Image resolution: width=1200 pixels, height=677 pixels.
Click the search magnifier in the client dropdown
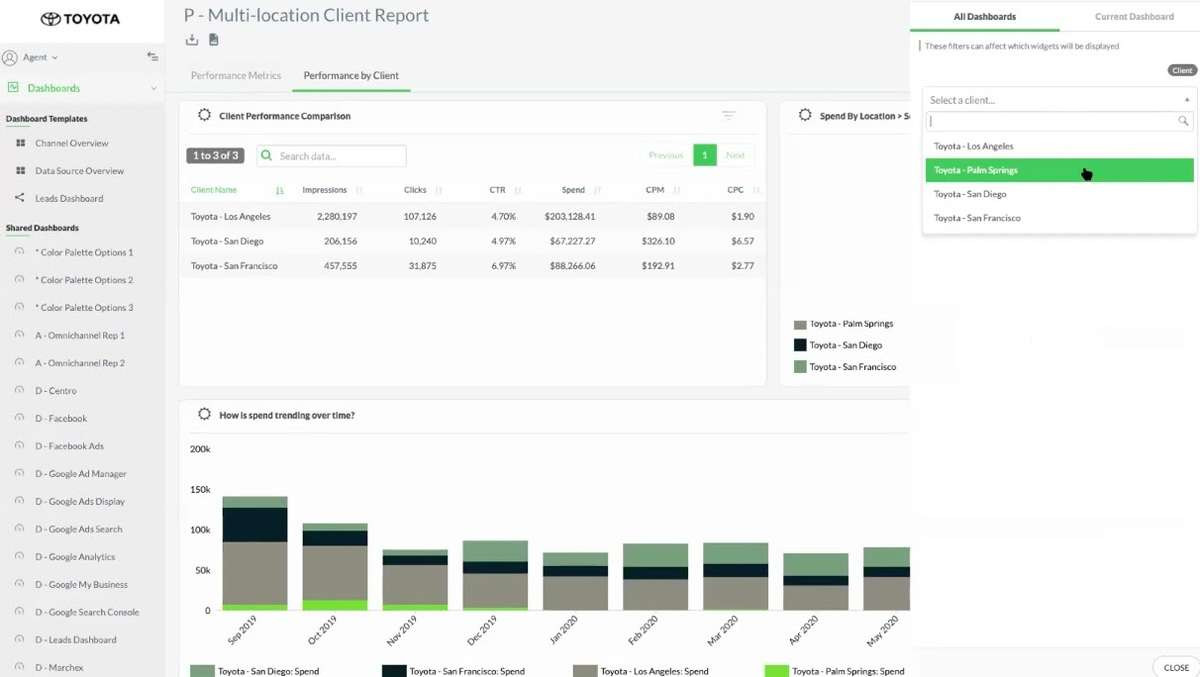coord(1183,121)
